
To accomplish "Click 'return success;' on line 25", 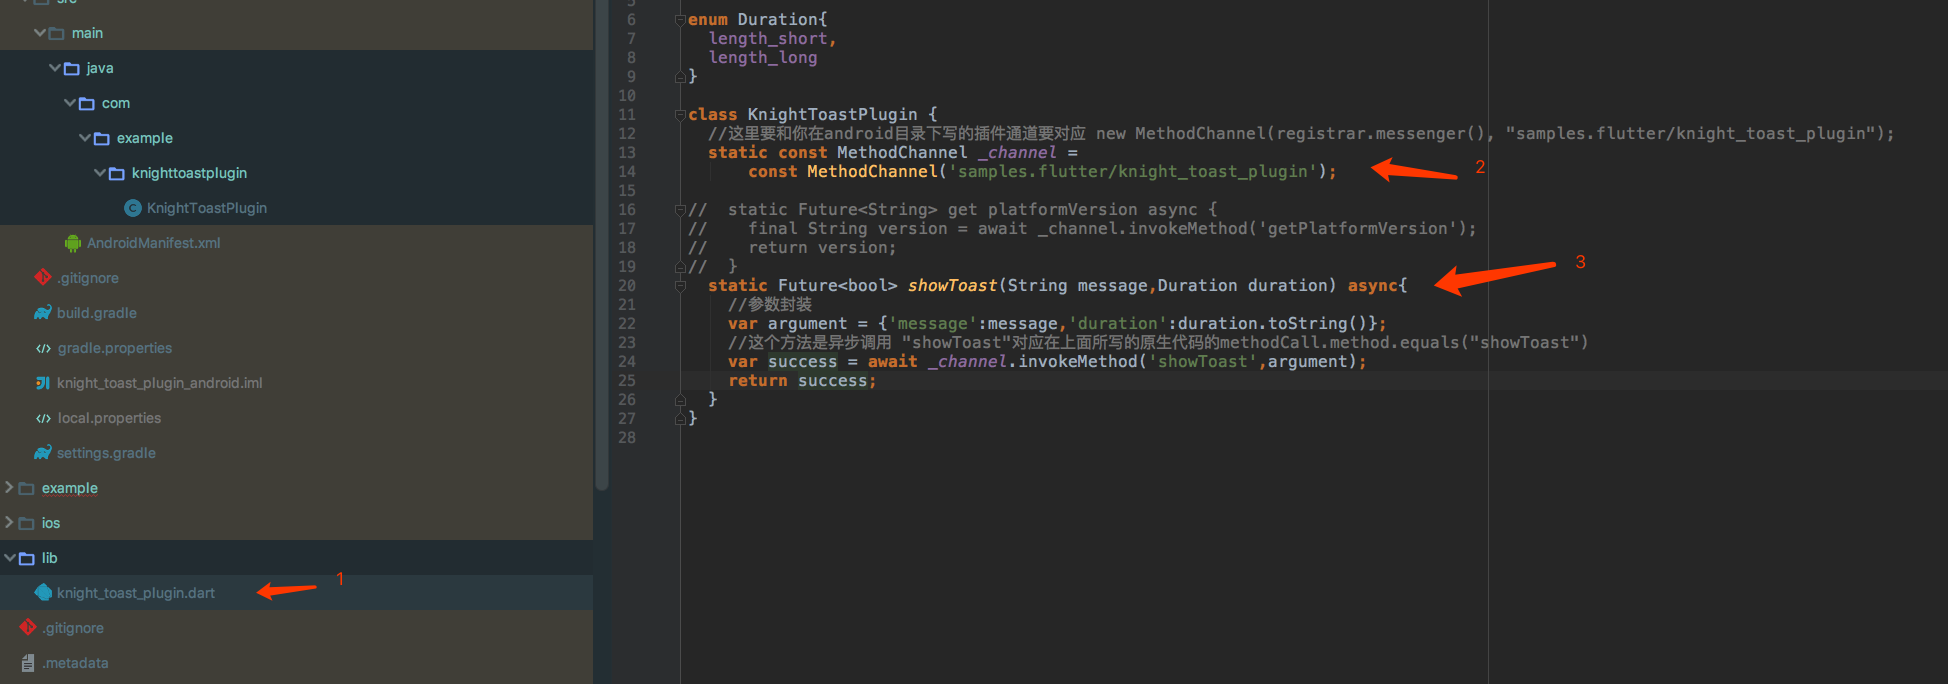I will coord(802,381).
